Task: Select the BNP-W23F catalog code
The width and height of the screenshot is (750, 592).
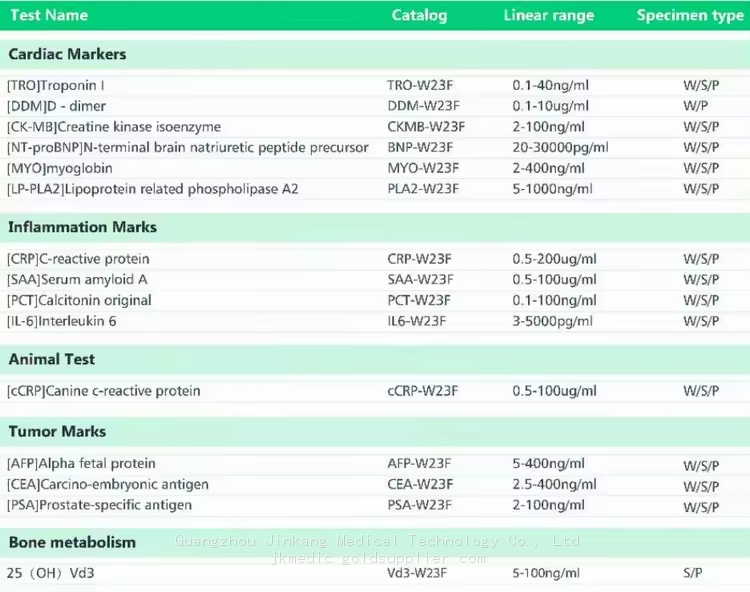Action: point(421,148)
